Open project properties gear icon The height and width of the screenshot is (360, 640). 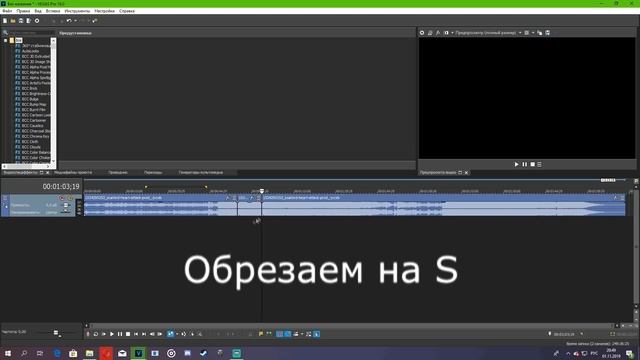tap(37, 21)
